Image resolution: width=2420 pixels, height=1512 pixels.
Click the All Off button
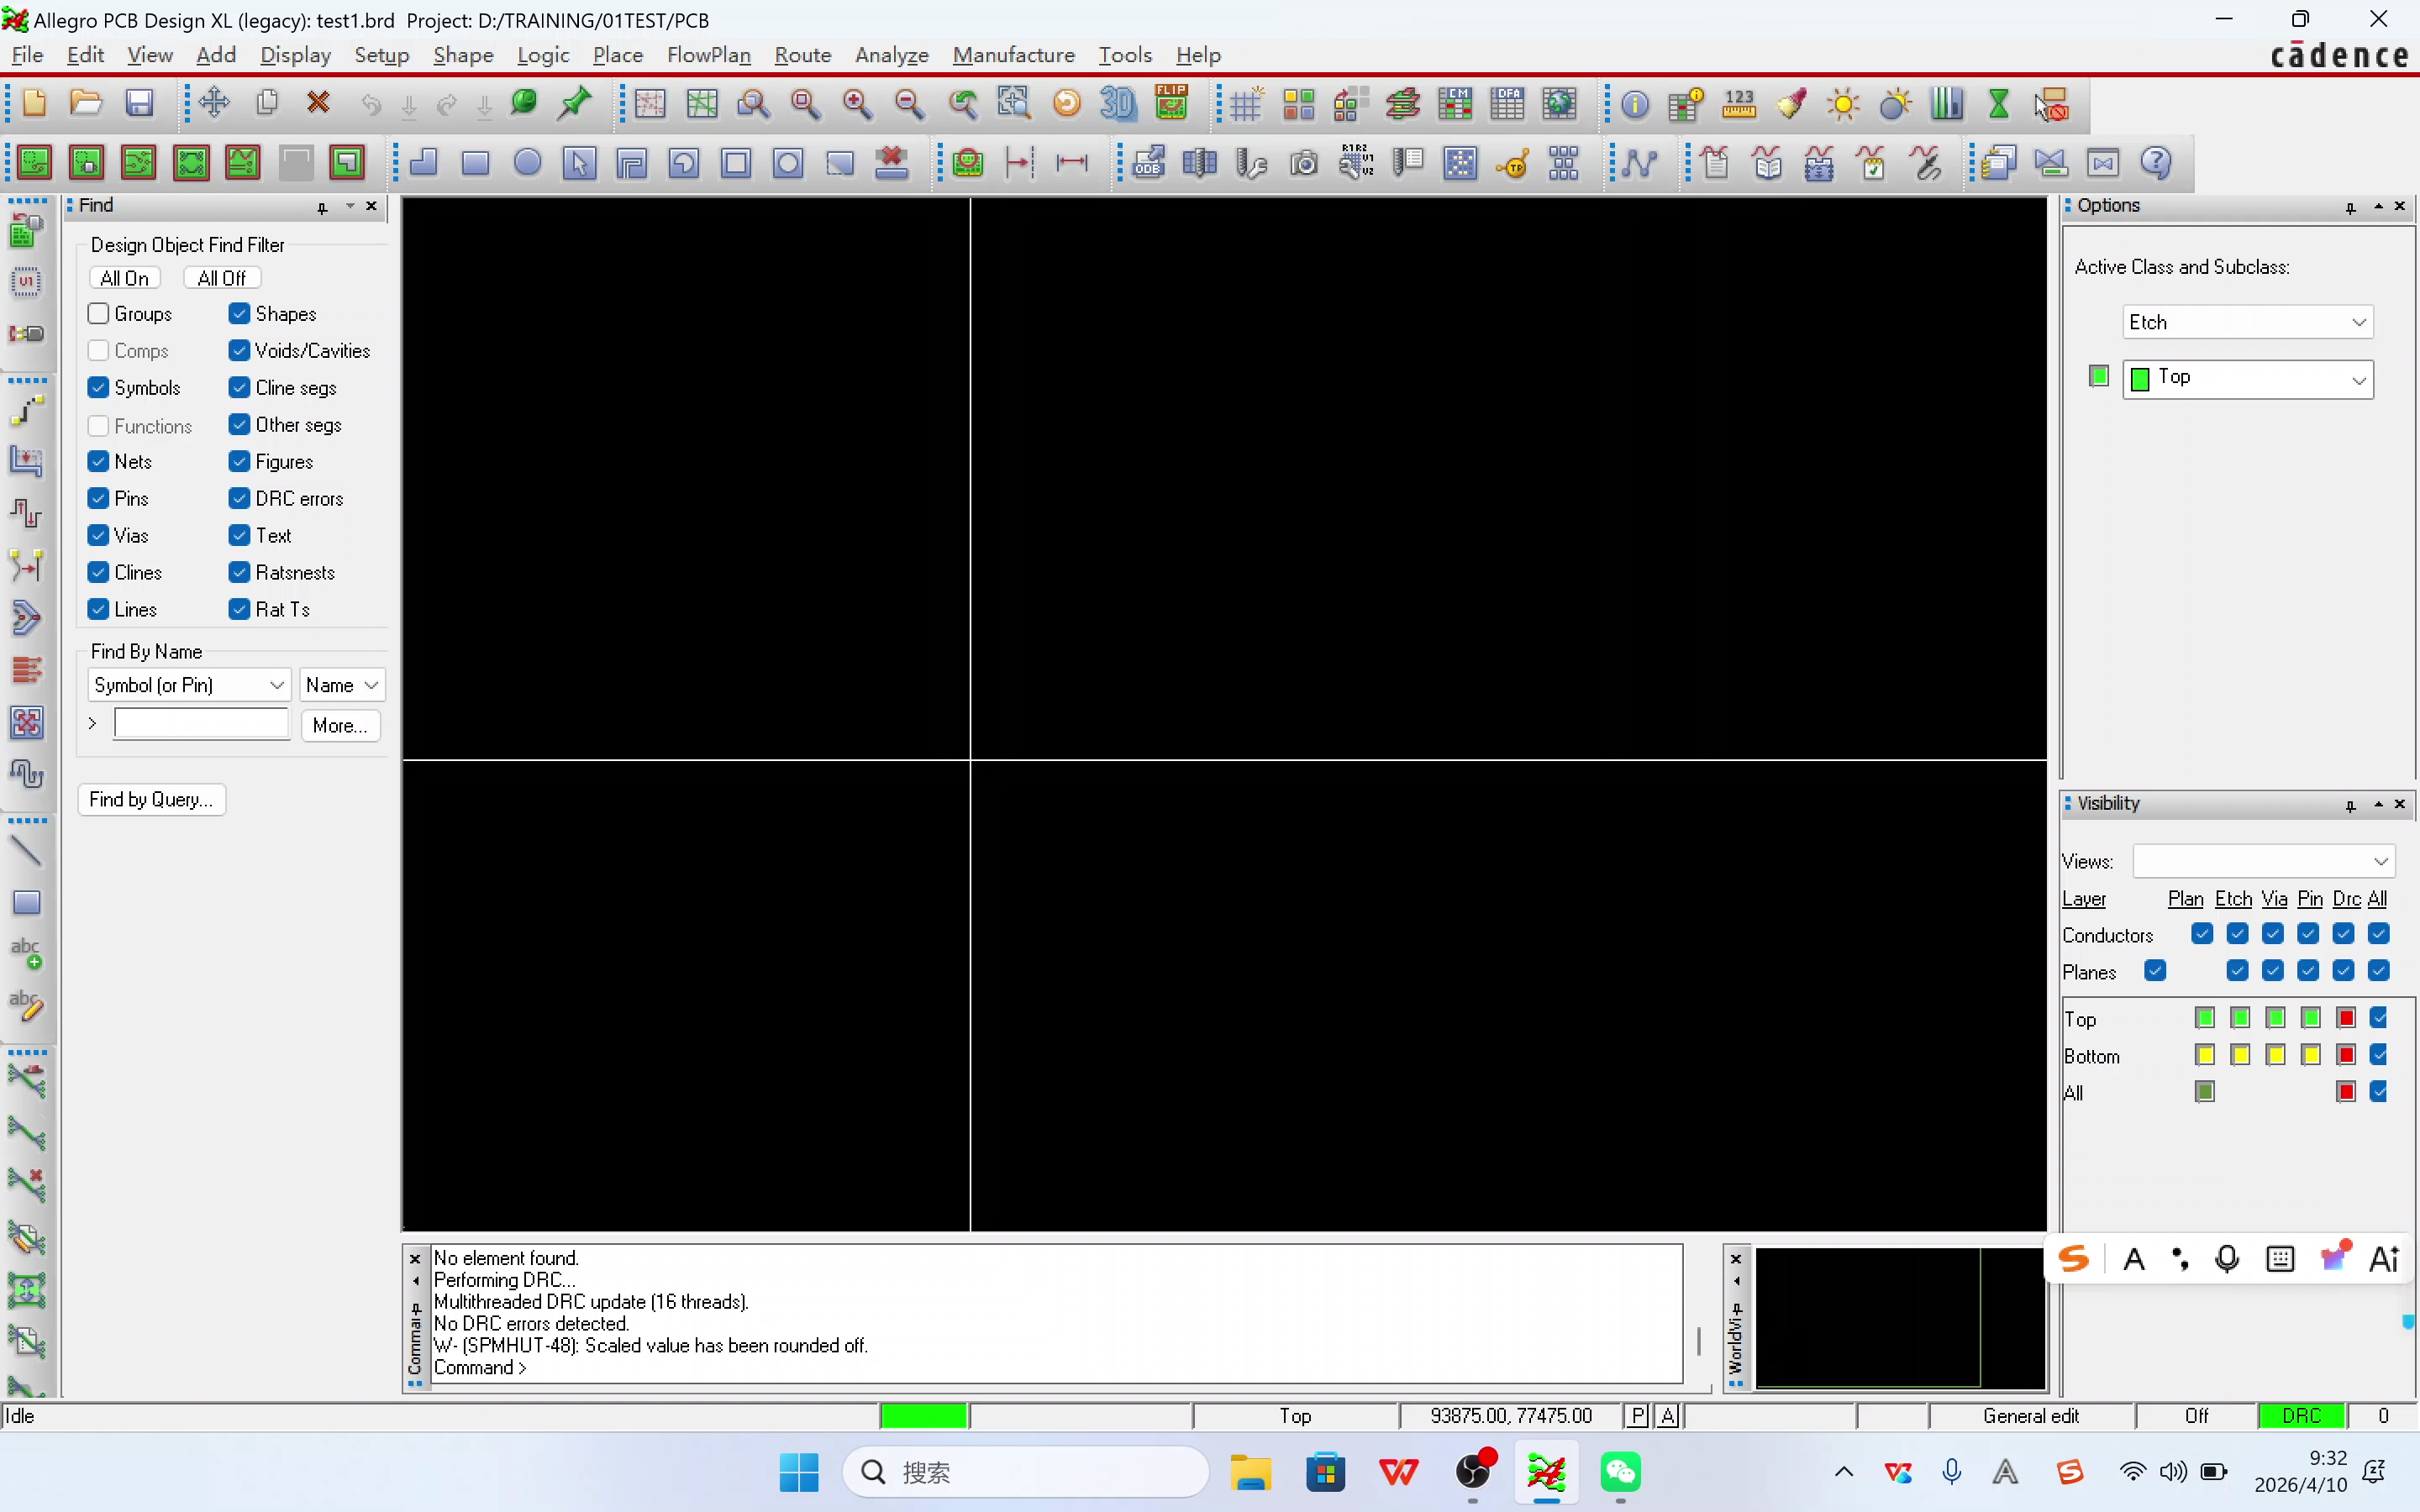[222, 278]
